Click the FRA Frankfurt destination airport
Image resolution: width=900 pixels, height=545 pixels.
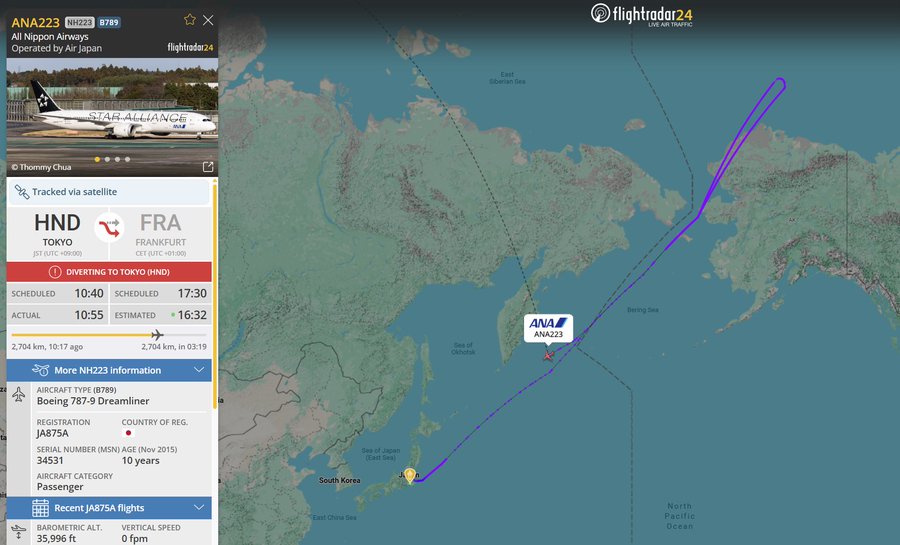tap(161, 233)
